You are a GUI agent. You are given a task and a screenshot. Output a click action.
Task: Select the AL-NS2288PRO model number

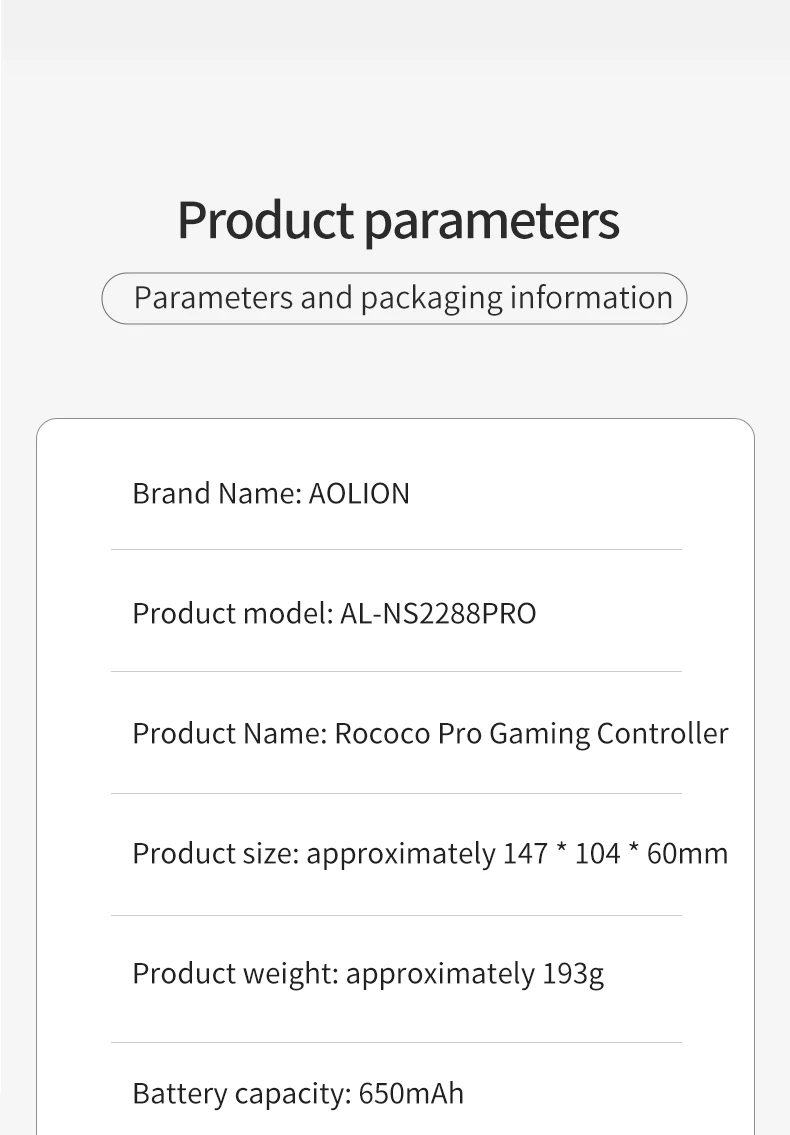(x=438, y=613)
